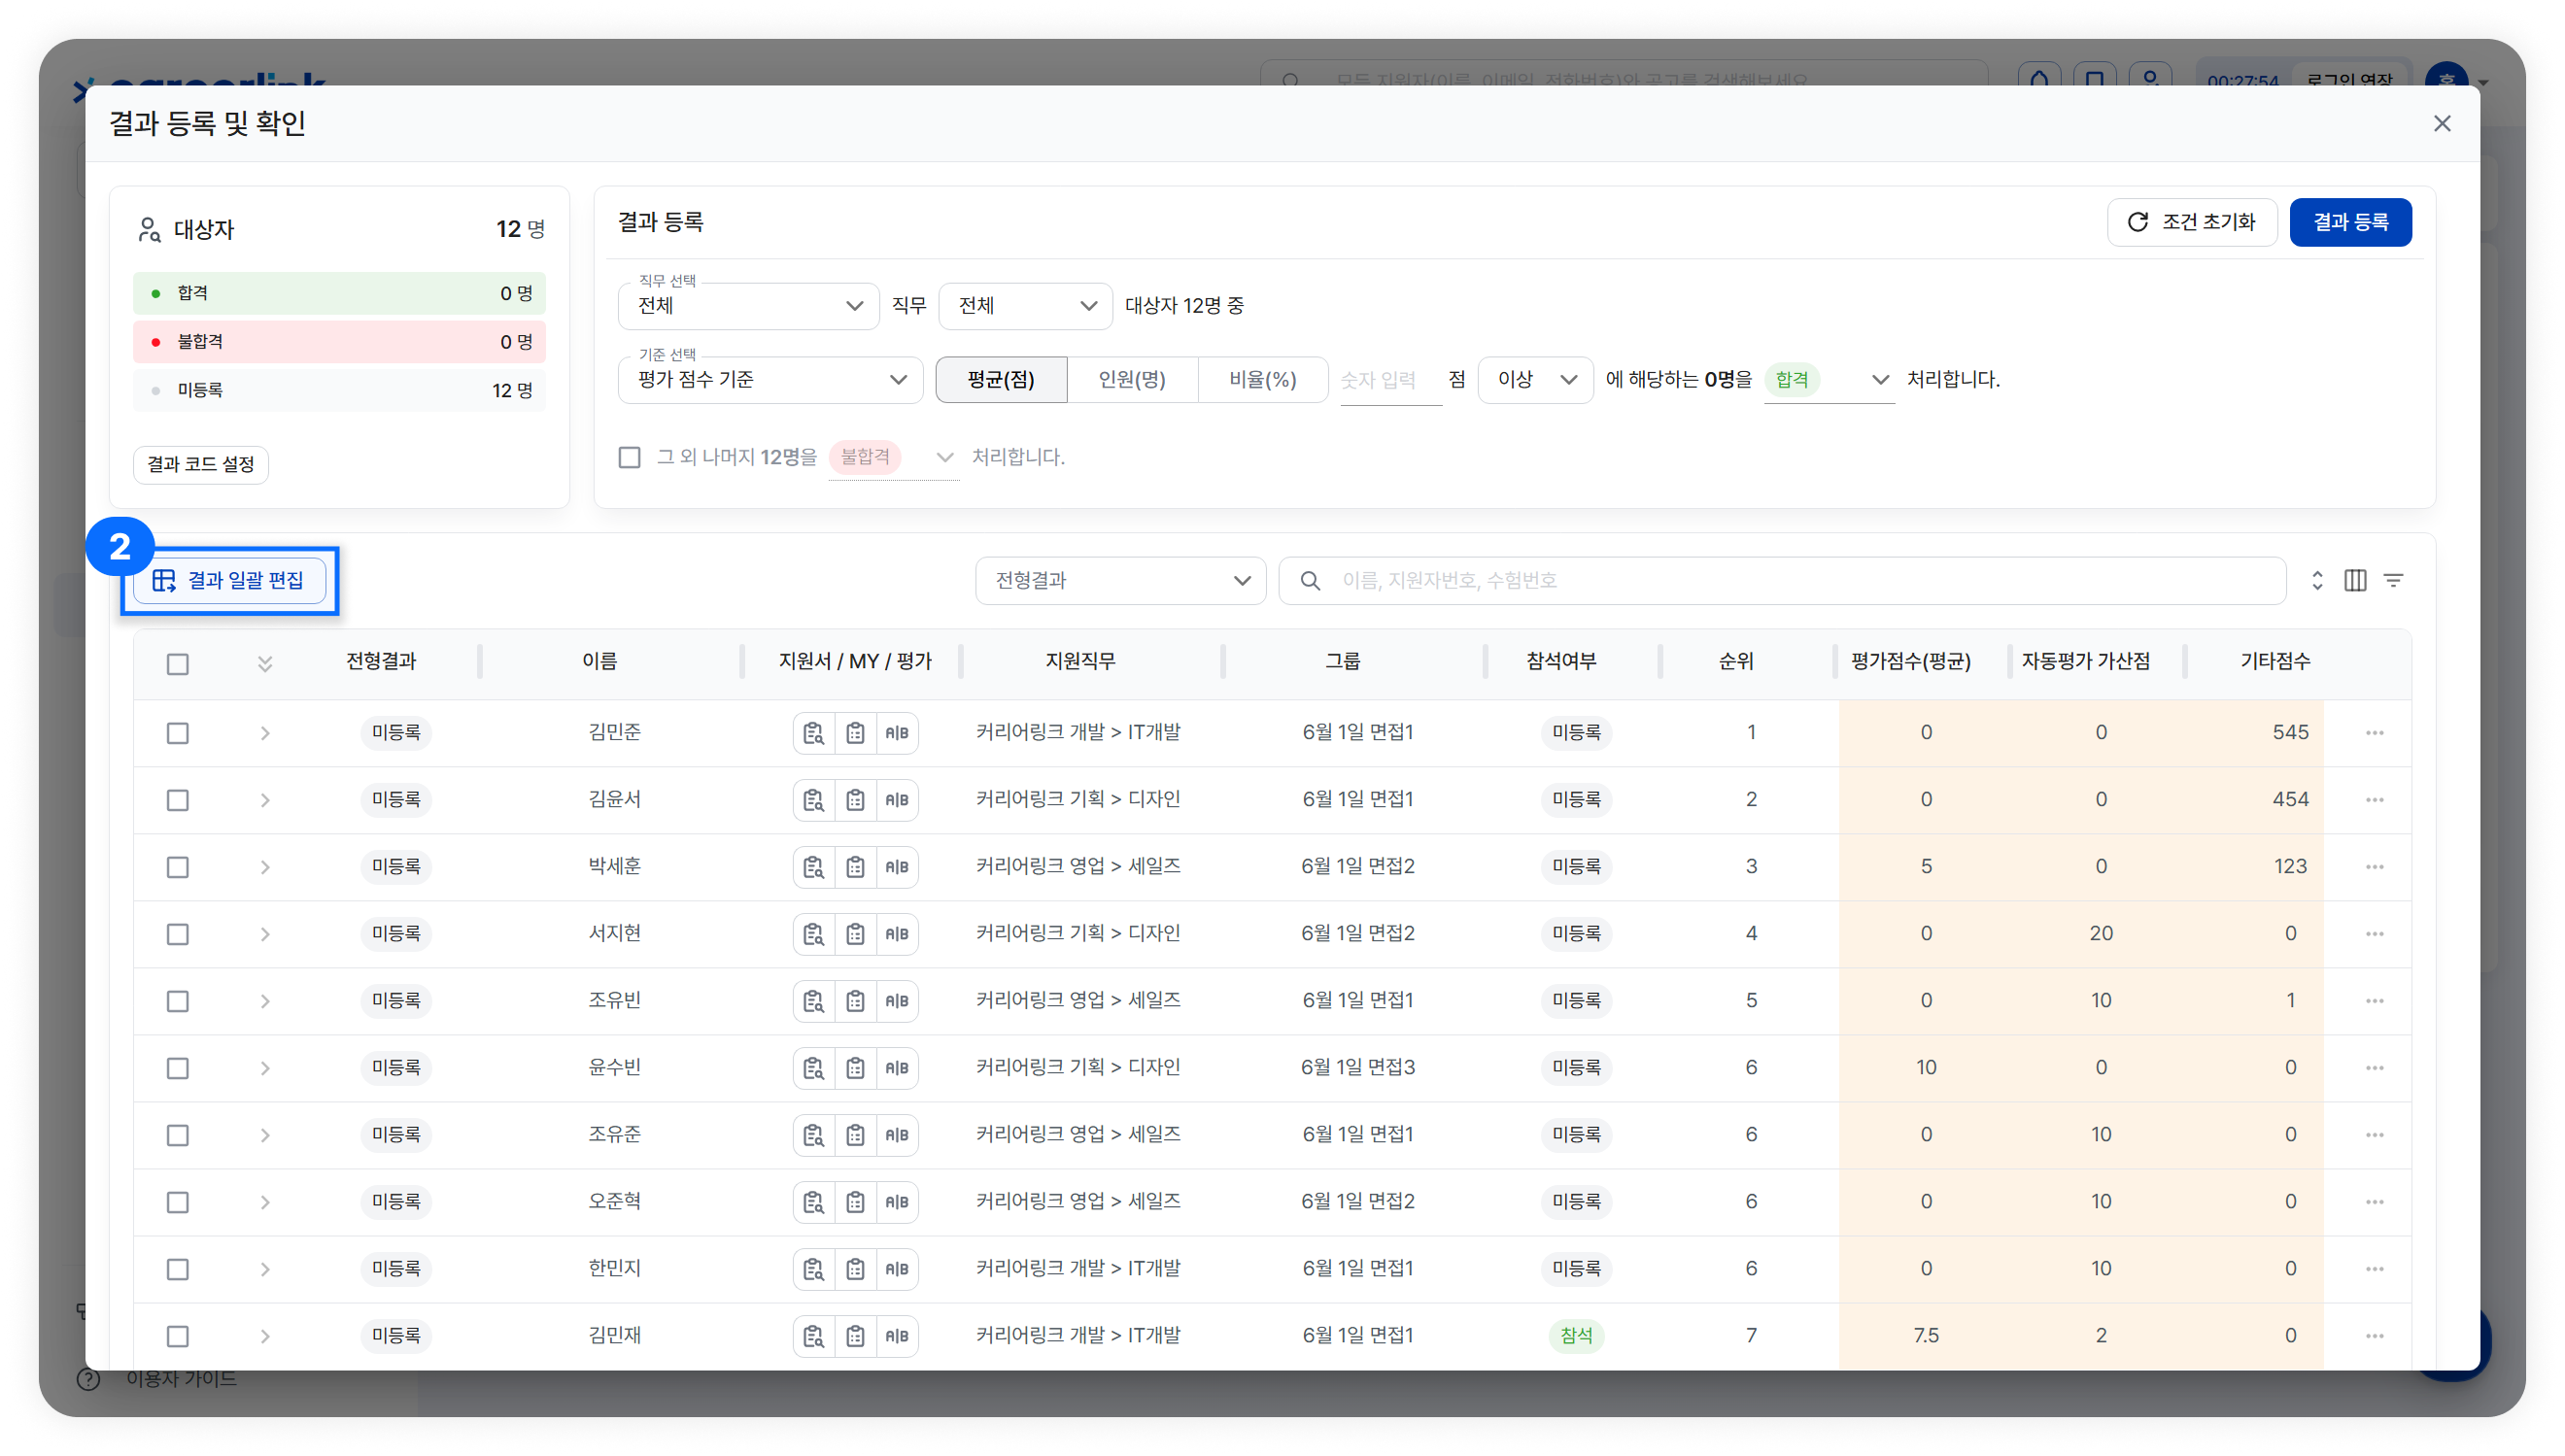Expand all rows with header double chevron
Screen dimensions: 2565x1456
[x=265, y=664]
